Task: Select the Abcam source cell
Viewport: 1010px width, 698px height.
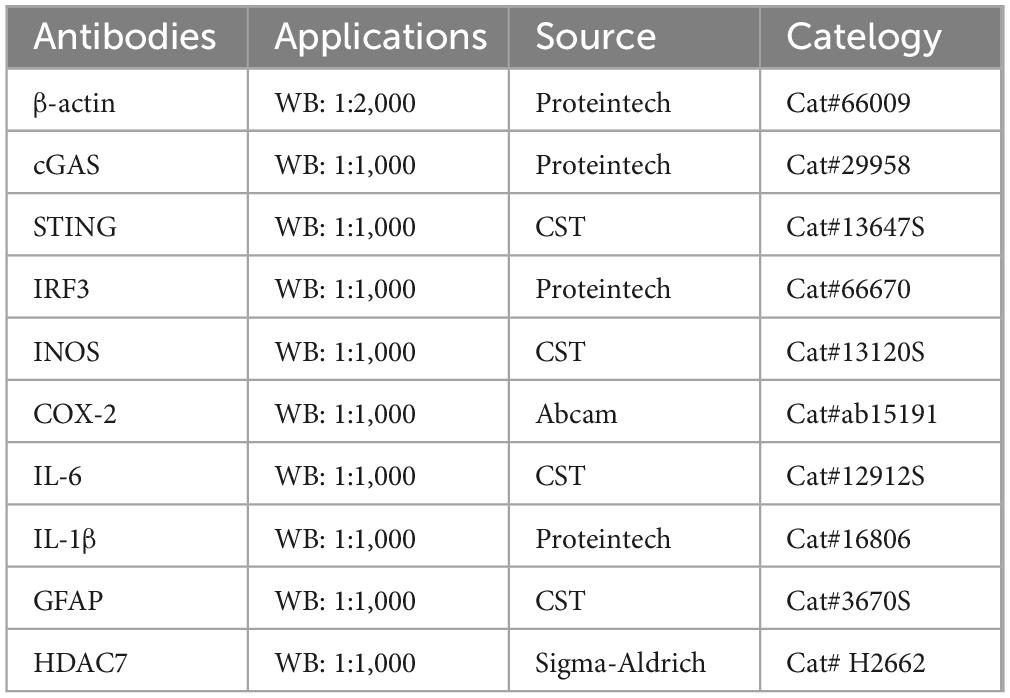Action: [576, 414]
